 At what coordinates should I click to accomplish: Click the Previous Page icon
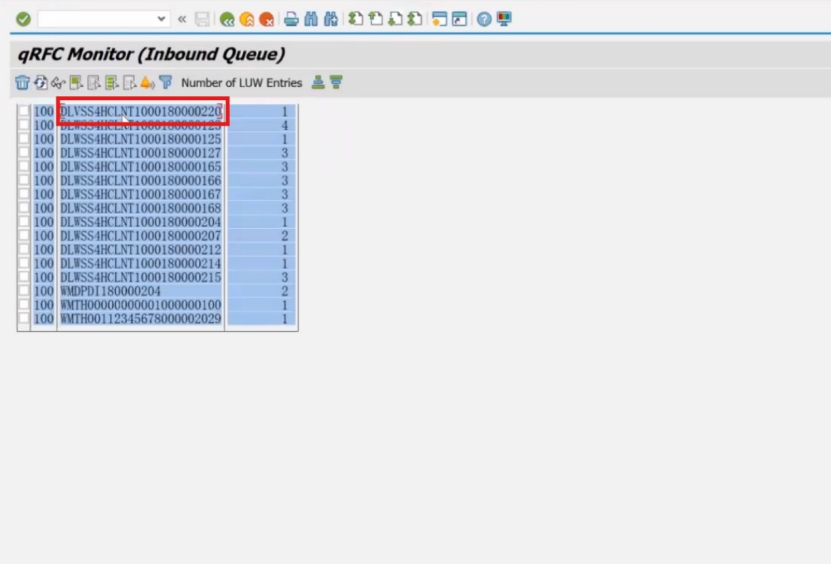click(376, 20)
